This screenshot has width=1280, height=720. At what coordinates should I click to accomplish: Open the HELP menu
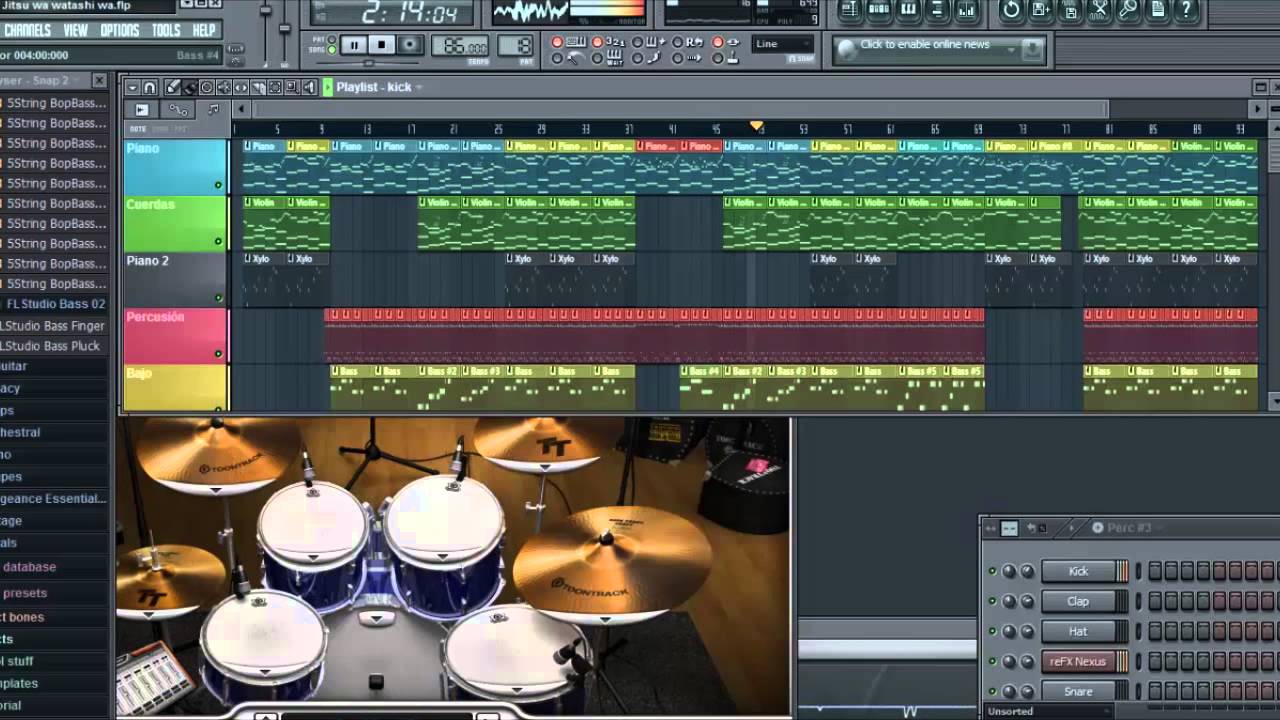click(204, 31)
